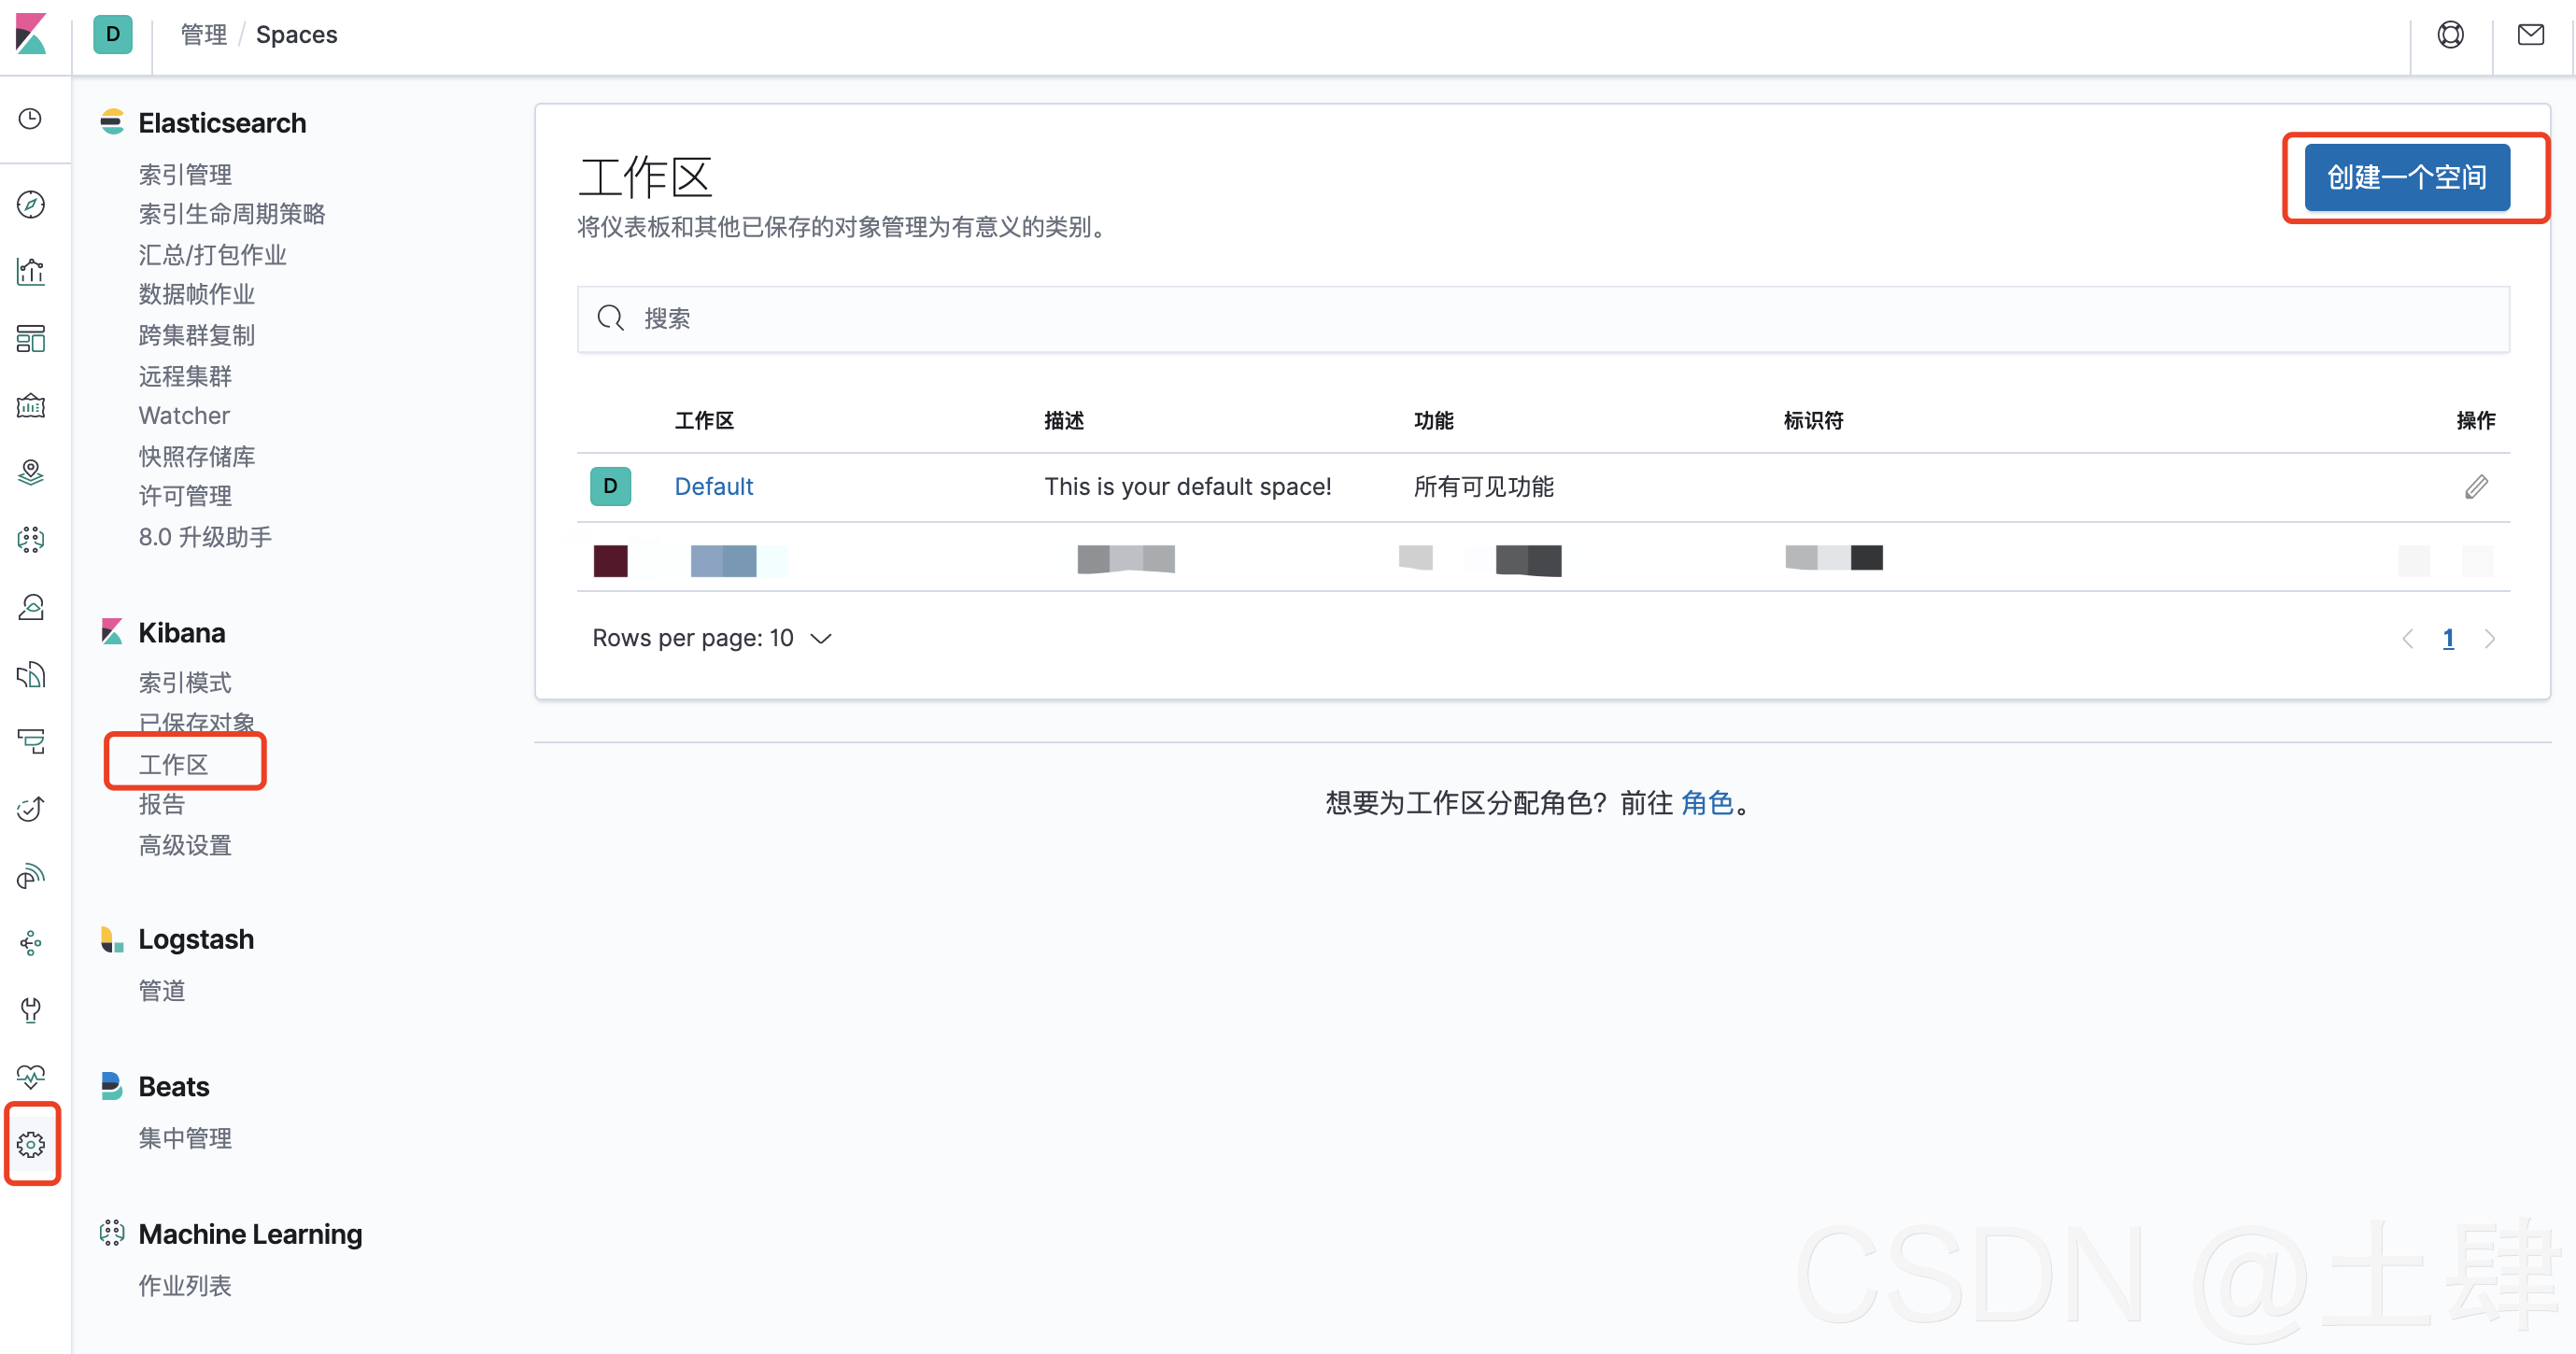The width and height of the screenshot is (2576, 1354).
Task: Open 作业列表 under Machine Learning
Action: pyautogui.click(x=185, y=1285)
